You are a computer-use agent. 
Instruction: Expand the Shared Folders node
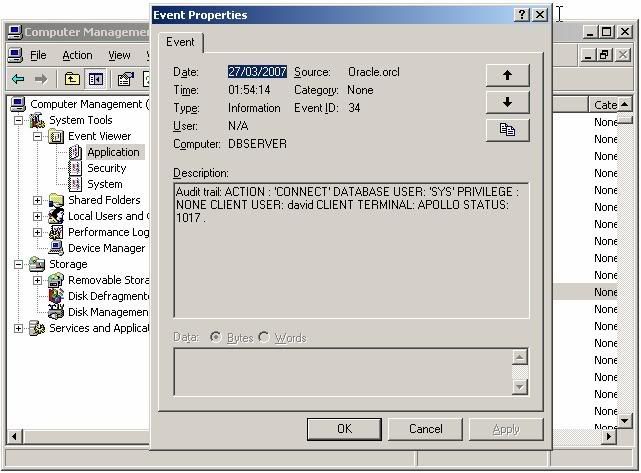tap(38, 200)
